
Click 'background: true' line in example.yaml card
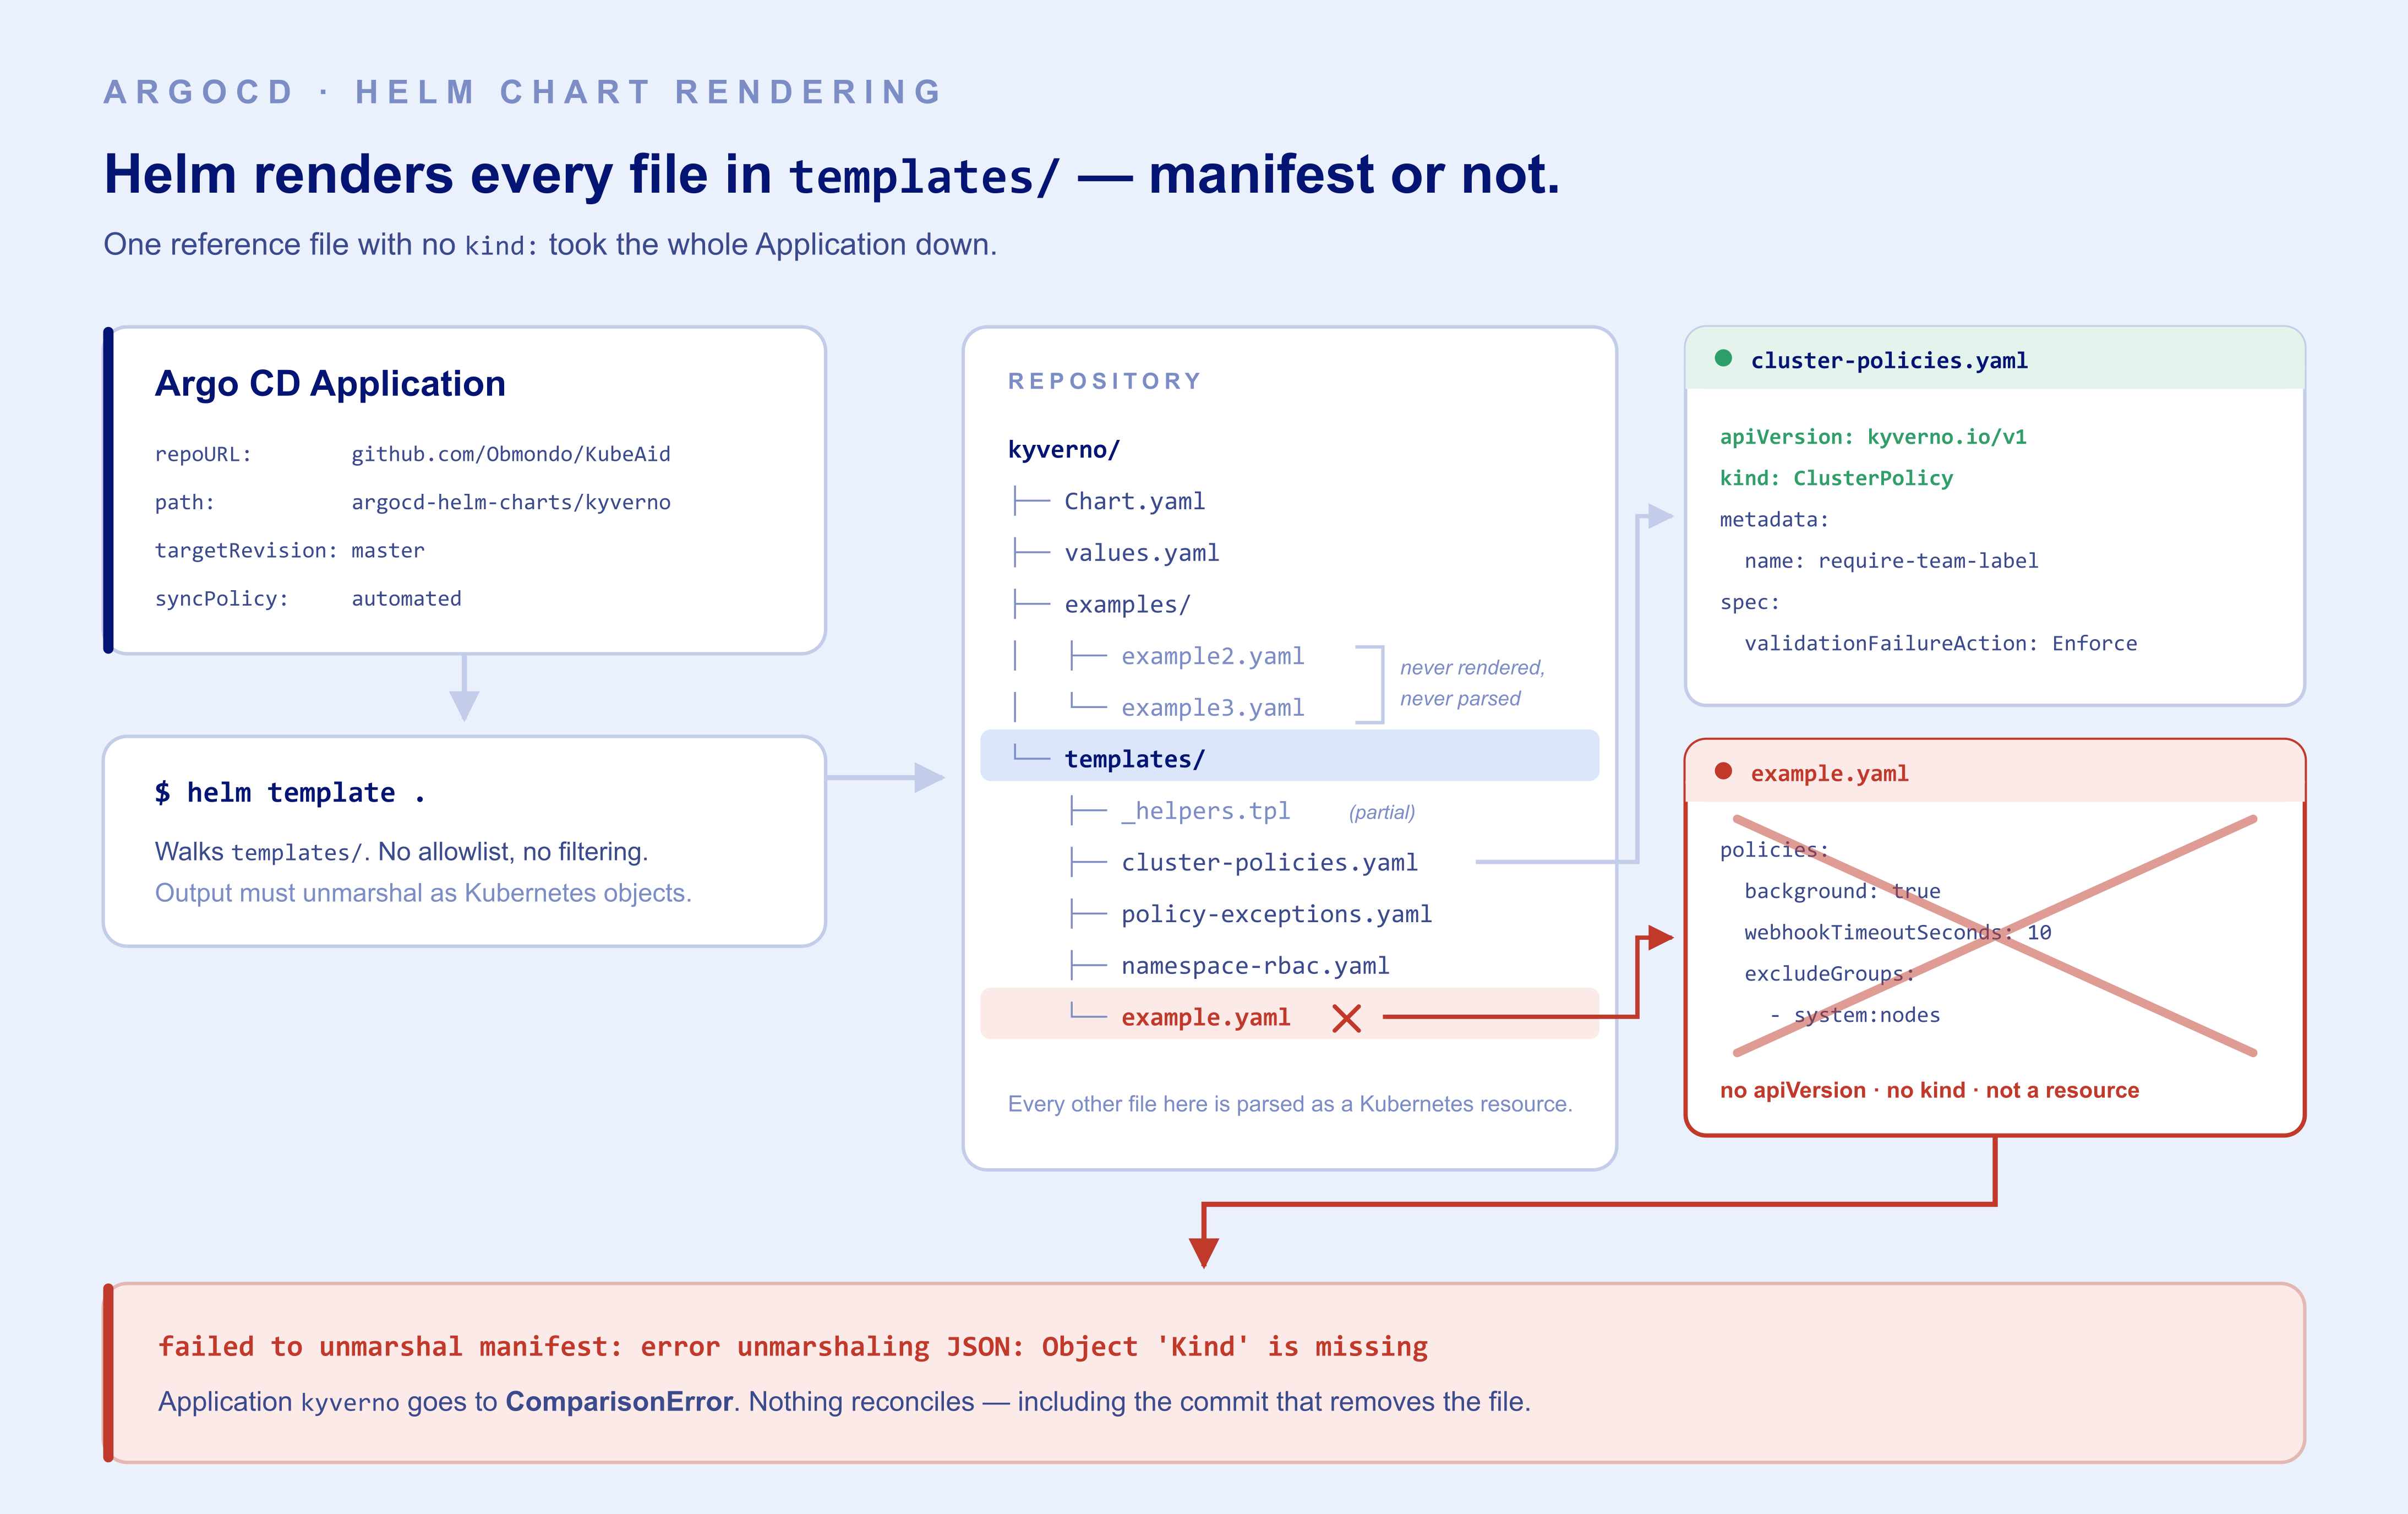click(1842, 891)
